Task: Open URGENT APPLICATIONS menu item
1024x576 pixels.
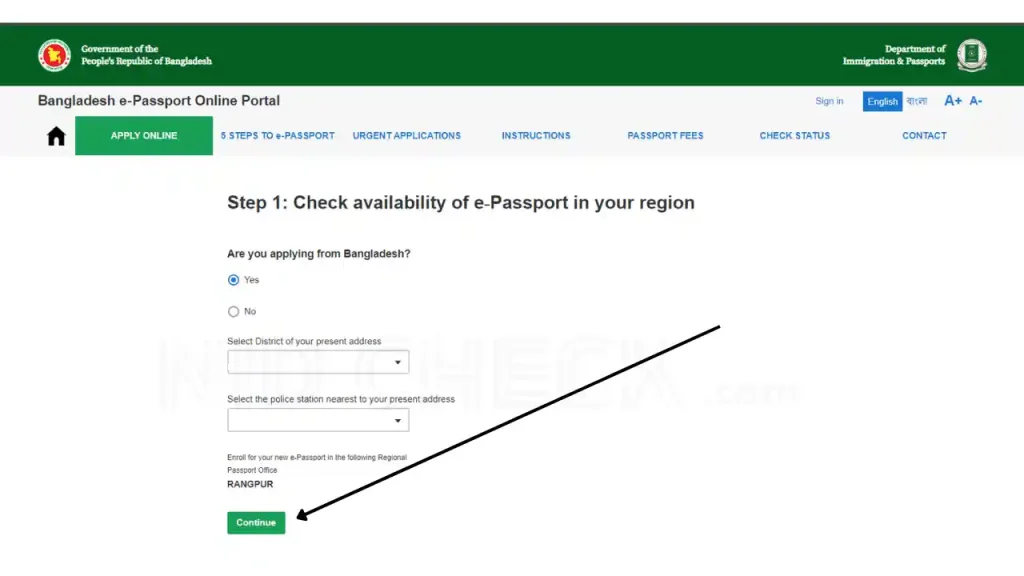Action: (407, 136)
